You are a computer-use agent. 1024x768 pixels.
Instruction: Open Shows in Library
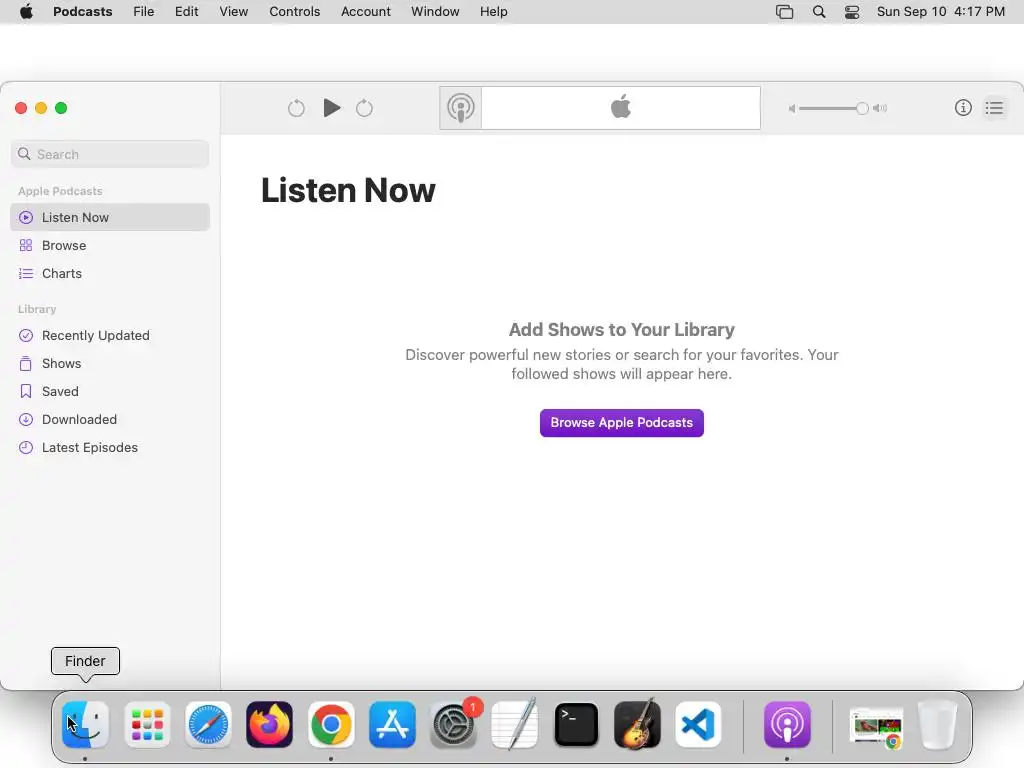(x=110, y=364)
